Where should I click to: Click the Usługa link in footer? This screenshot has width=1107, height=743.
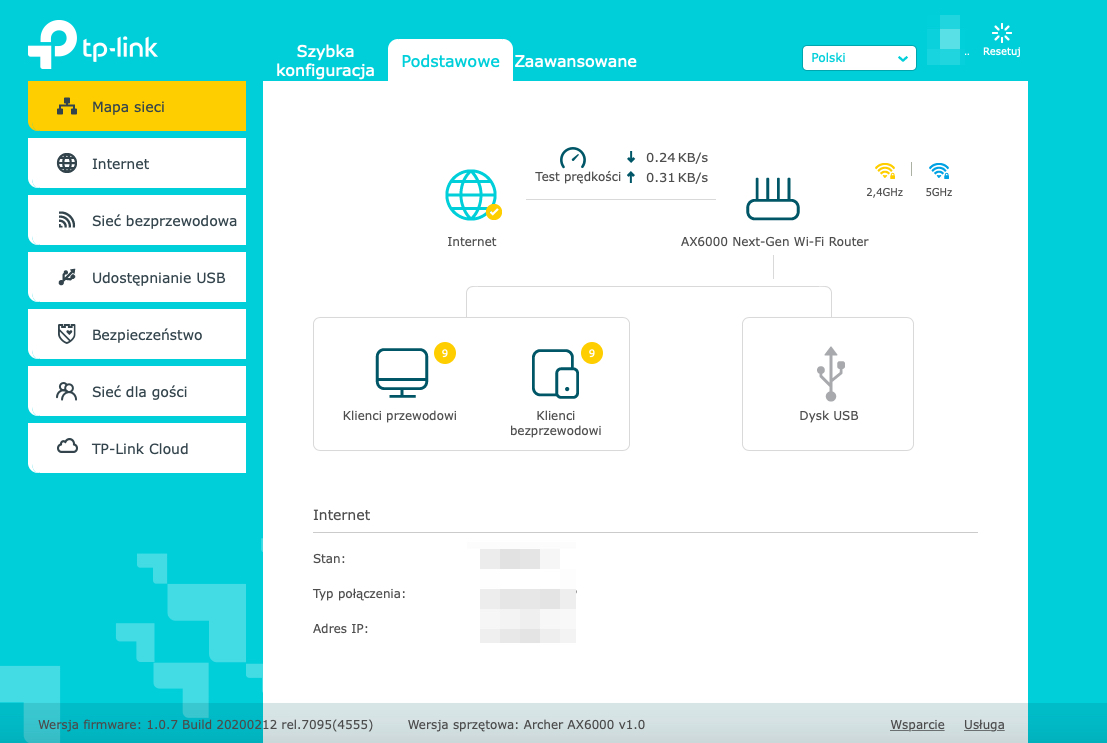[x=984, y=724]
